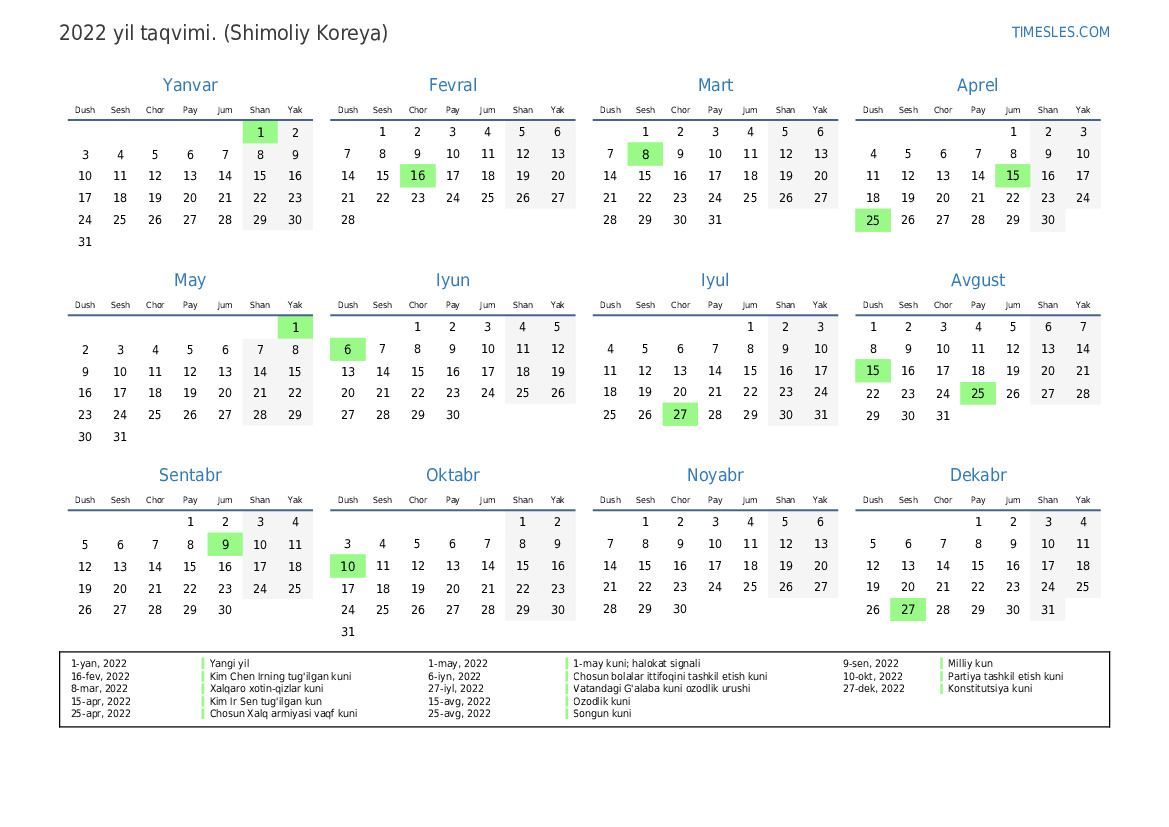Click highlighted December 27 date
The width and height of the screenshot is (1169, 827).
tap(908, 609)
